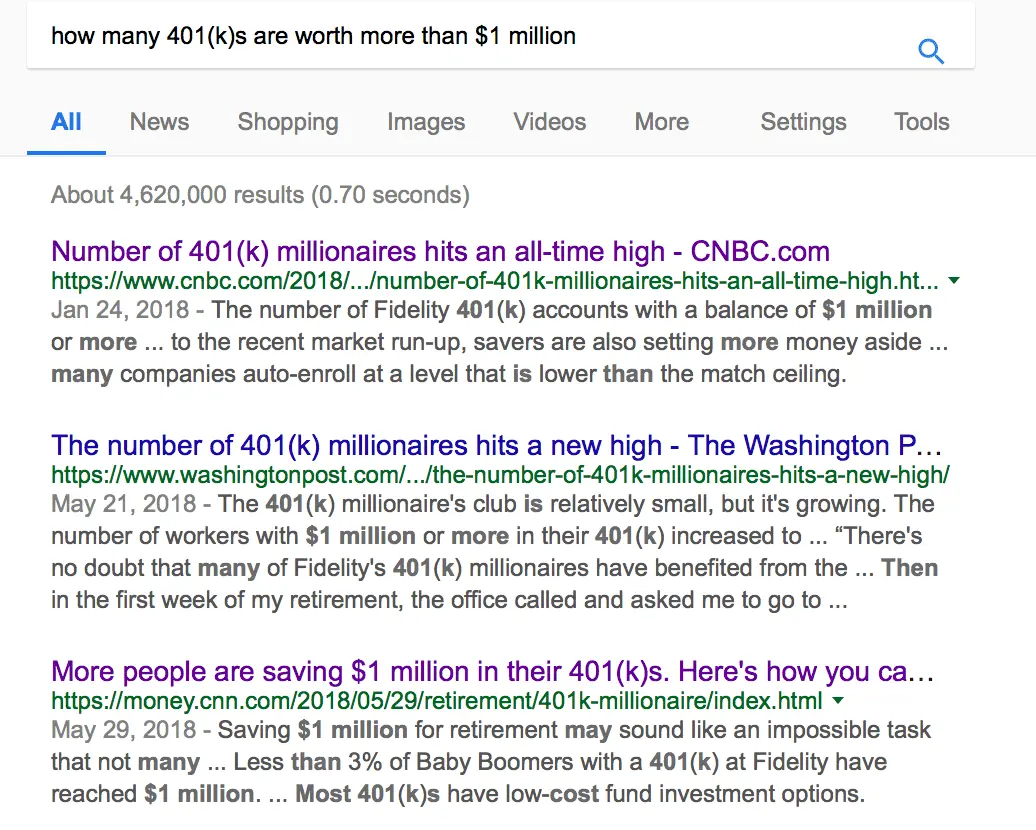Open the dropdown beside the CNBC result URL
The width and height of the screenshot is (1036, 830).
coord(953,282)
